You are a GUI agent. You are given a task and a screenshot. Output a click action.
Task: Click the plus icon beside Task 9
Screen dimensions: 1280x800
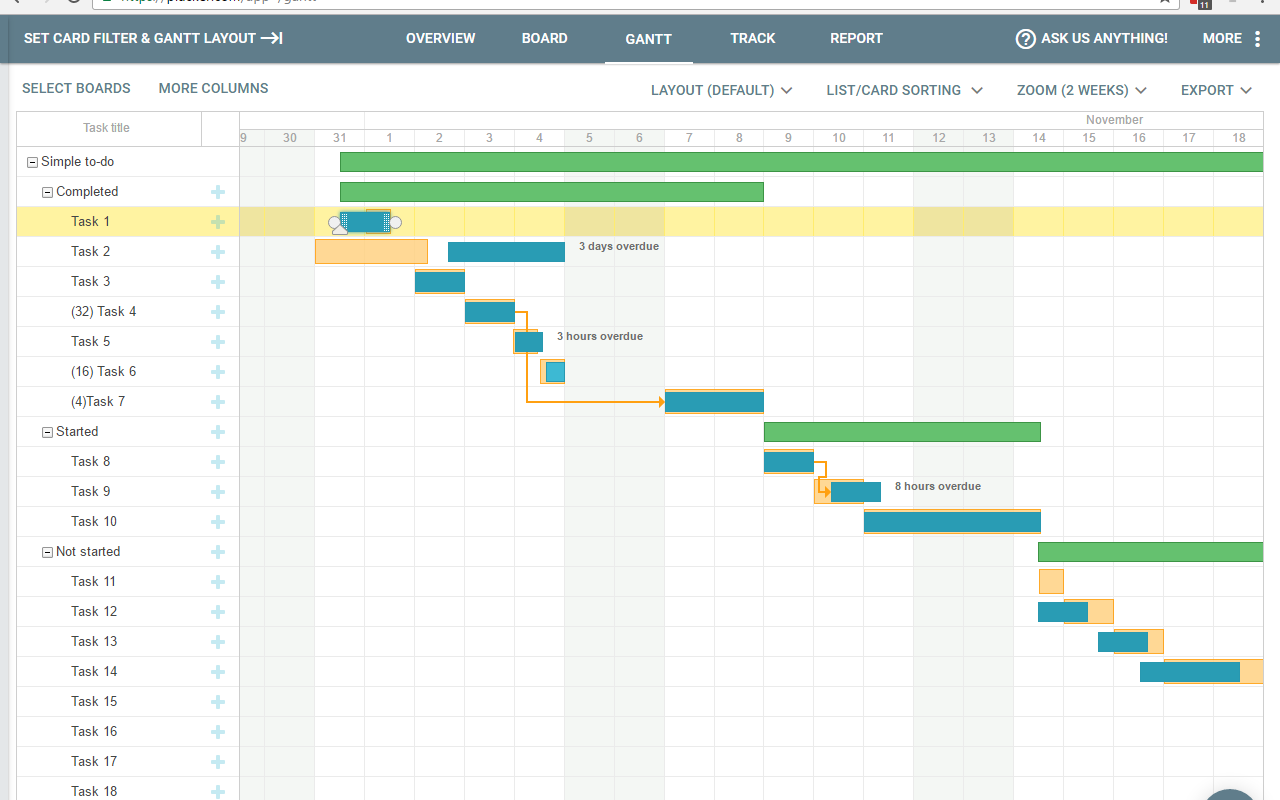point(218,492)
